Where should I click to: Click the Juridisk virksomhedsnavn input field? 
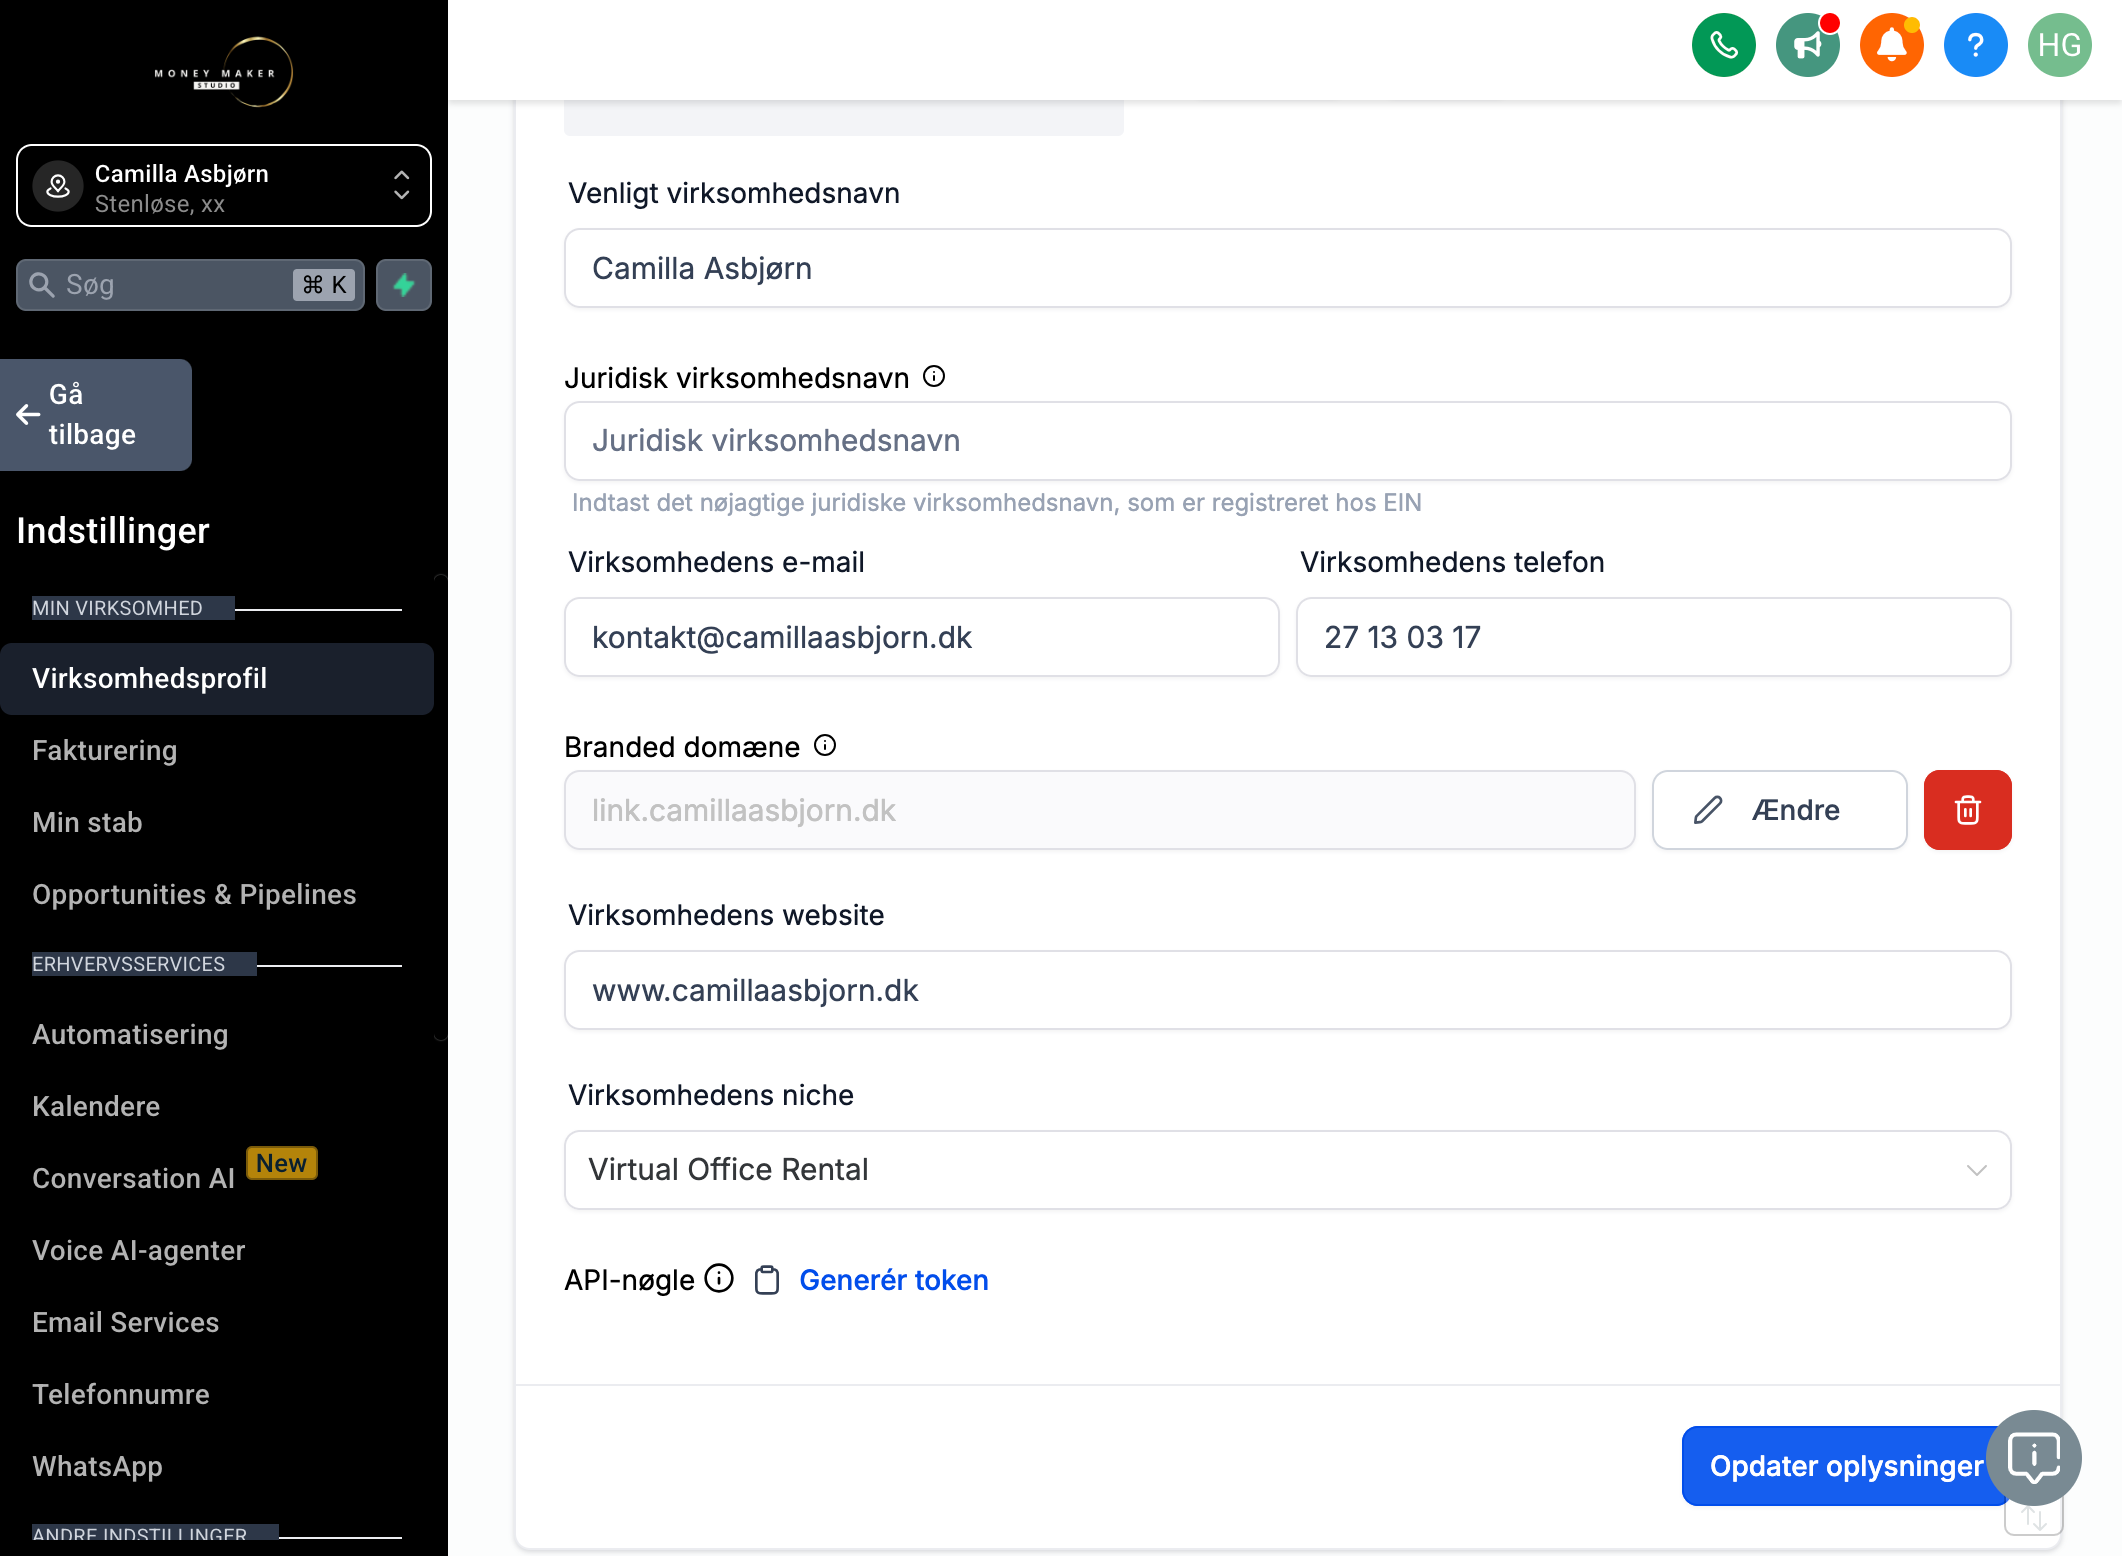[x=1287, y=441]
